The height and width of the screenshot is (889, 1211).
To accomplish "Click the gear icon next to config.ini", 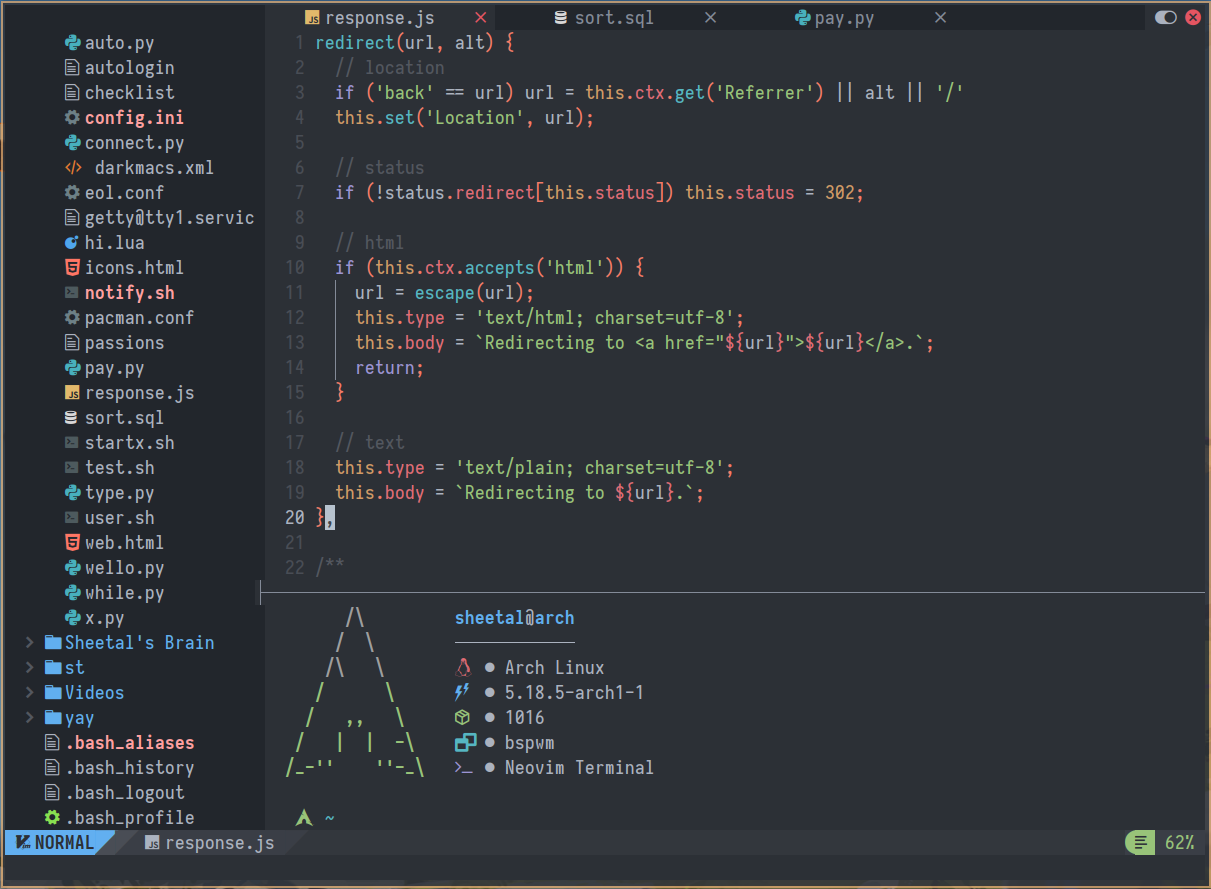I will tap(72, 118).
